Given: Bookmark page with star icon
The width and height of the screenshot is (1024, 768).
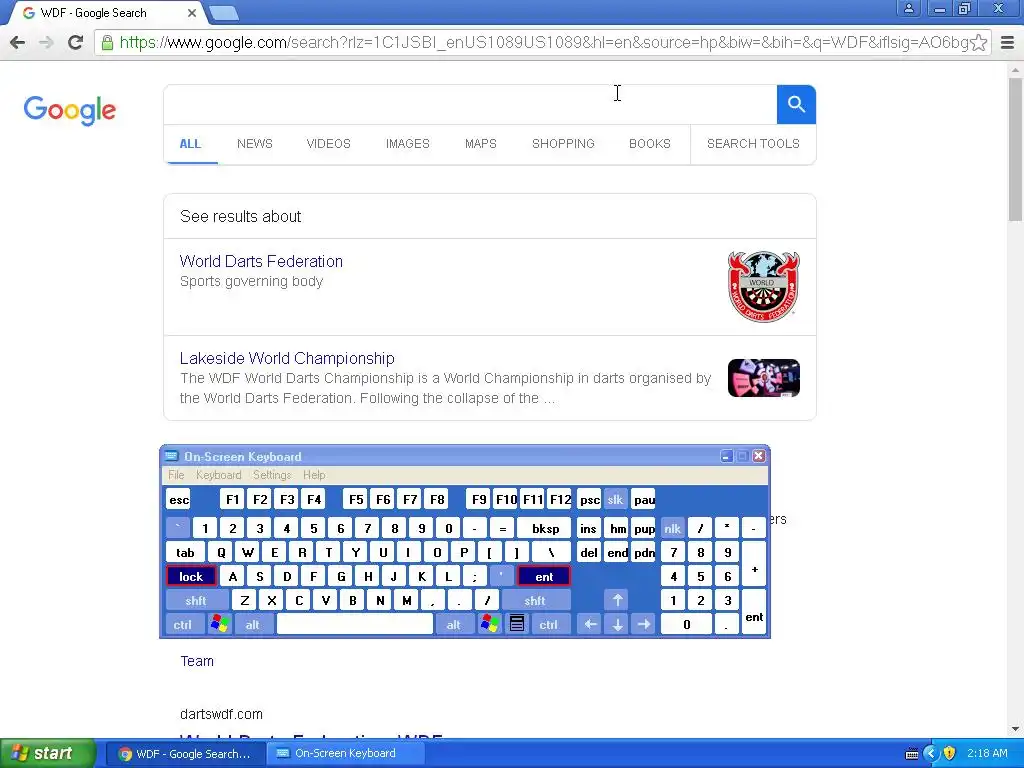Looking at the screenshot, I should pyautogui.click(x=978, y=42).
